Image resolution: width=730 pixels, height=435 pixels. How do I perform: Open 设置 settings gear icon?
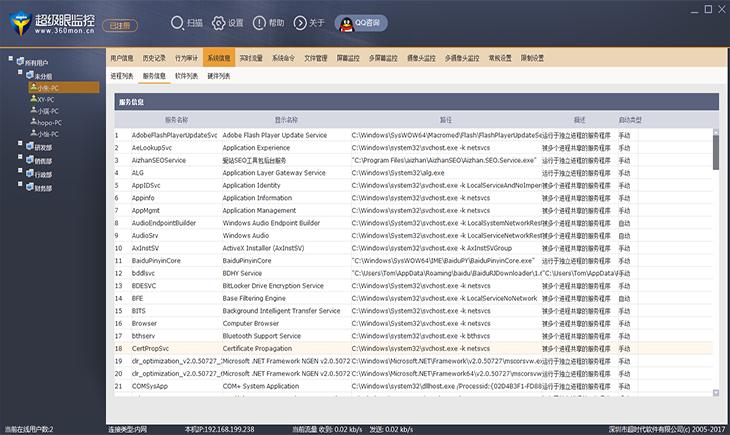(219, 22)
